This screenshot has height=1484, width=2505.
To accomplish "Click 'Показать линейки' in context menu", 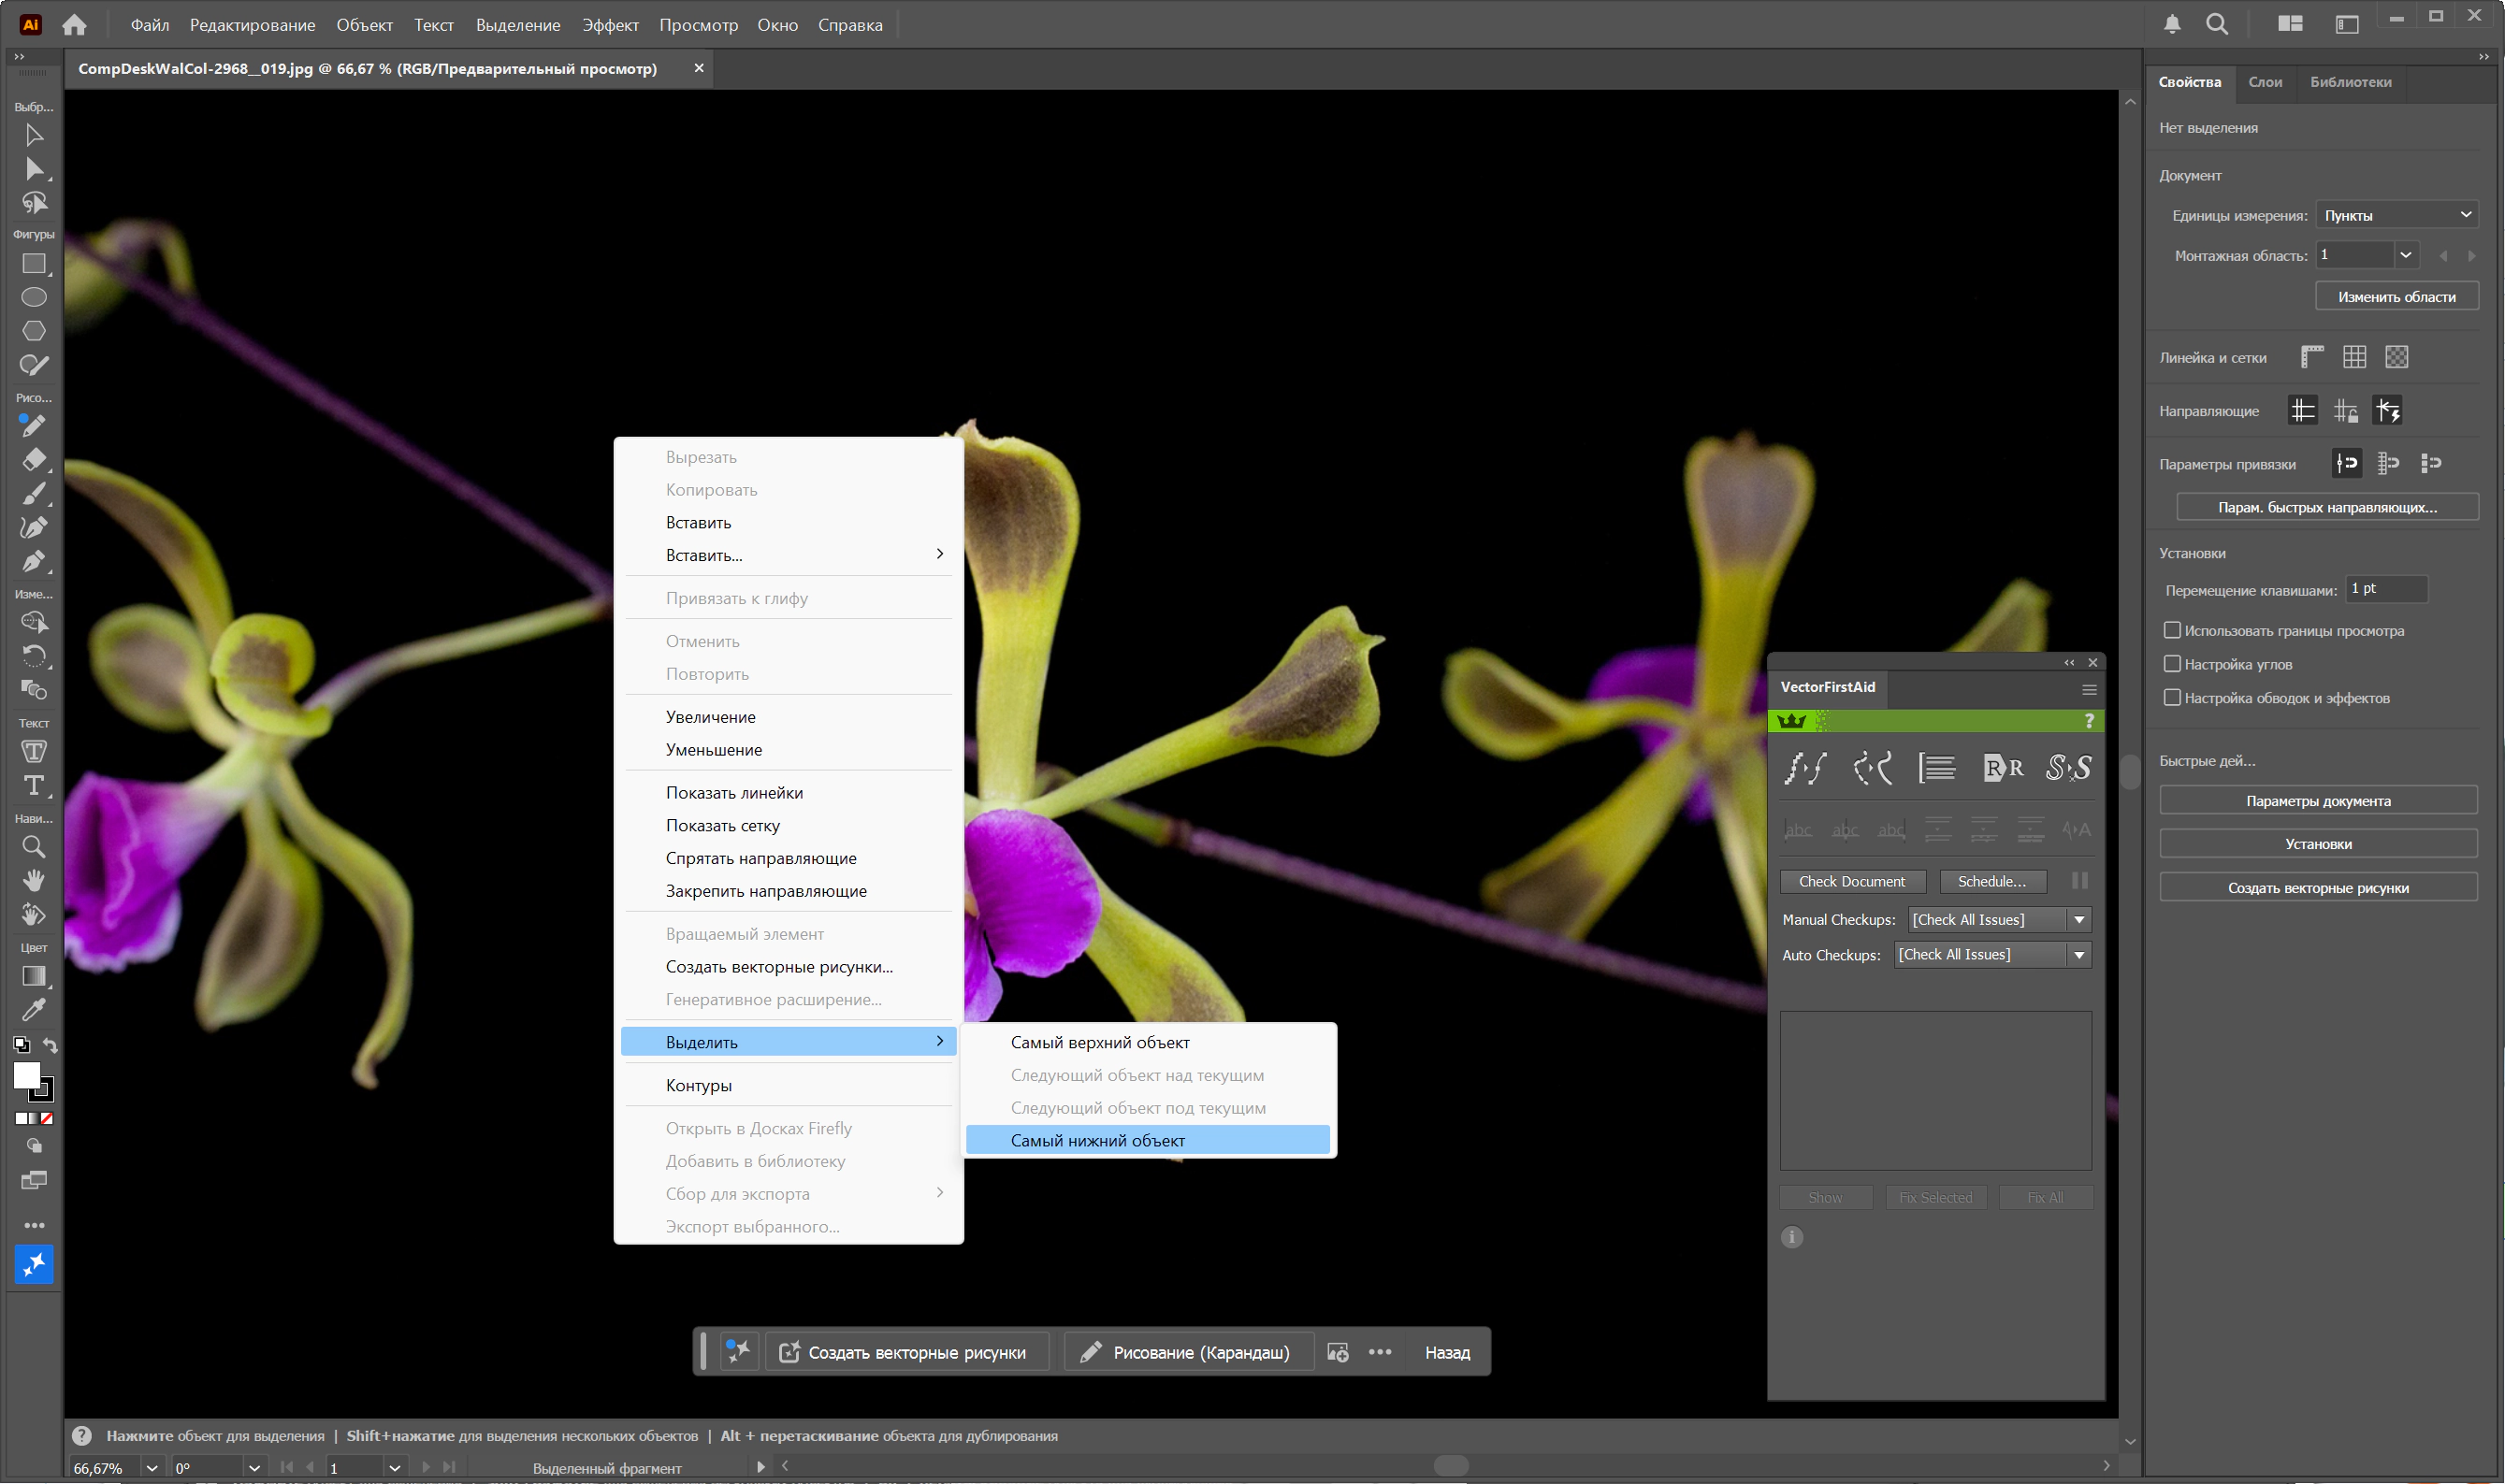I will pos(788,793).
